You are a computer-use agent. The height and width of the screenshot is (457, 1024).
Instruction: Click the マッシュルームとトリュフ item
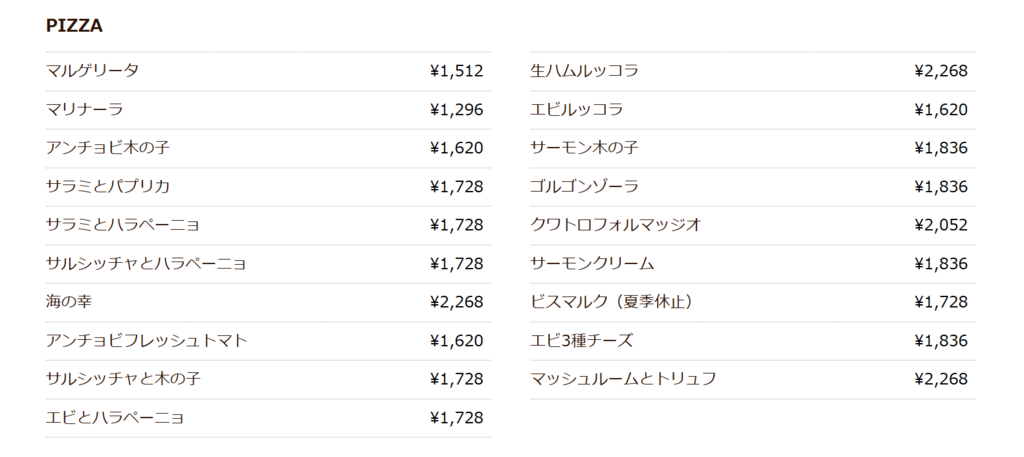point(623,379)
